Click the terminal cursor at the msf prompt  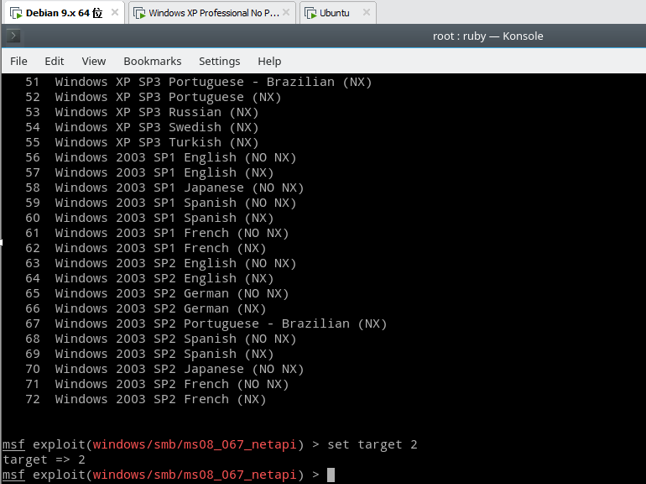pyautogui.click(x=331, y=475)
